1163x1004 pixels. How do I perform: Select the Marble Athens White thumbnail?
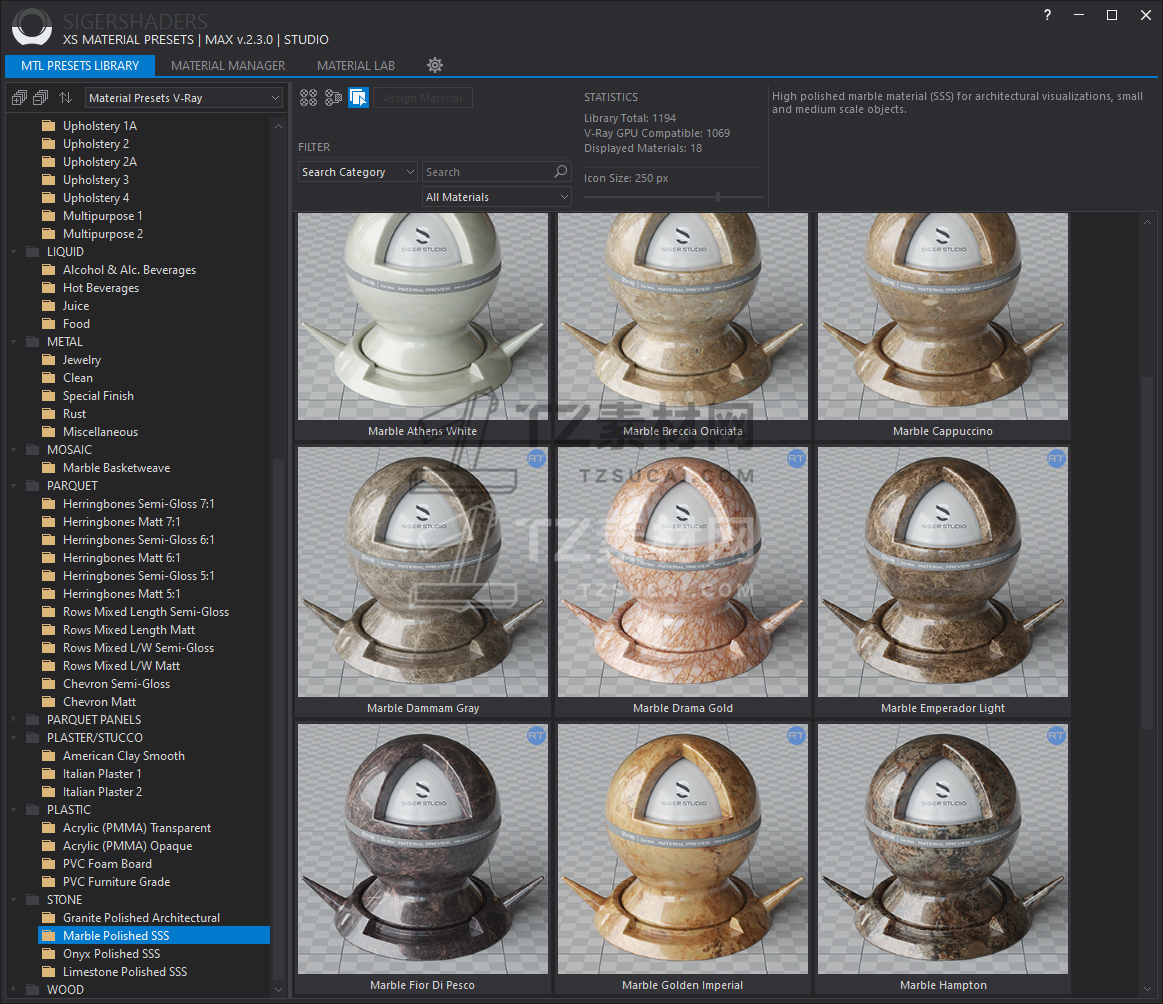point(423,317)
